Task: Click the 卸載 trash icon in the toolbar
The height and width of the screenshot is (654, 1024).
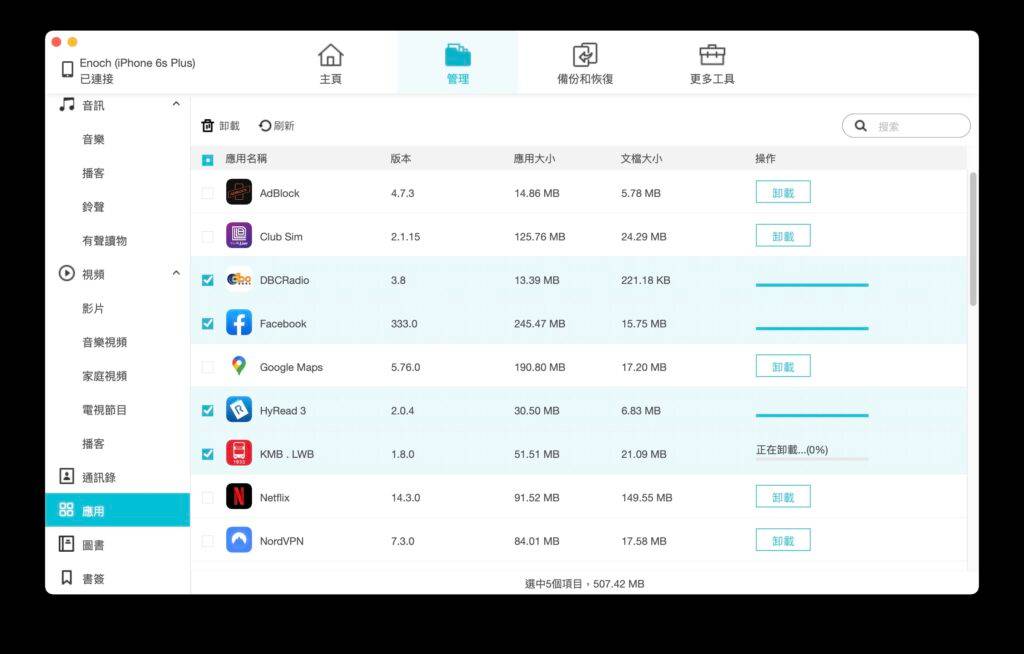Action: click(x=206, y=127)
